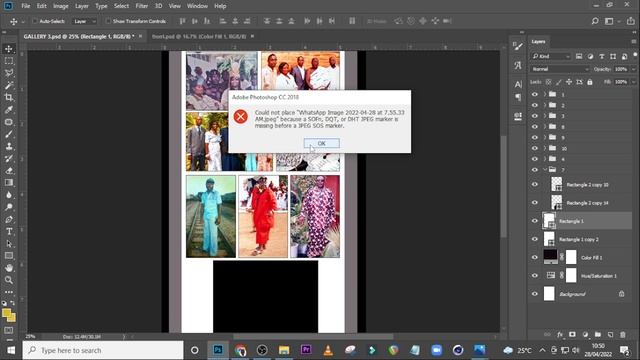Screen dimensions: 640x360
Task: Select the Move tool
Action: [x=9, y=49]
